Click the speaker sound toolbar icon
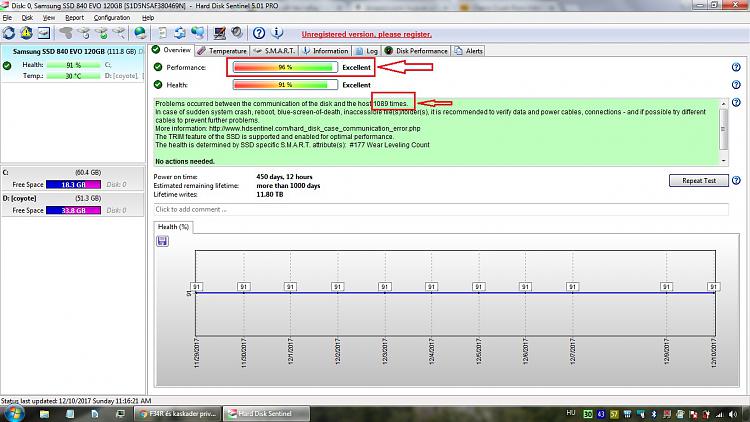This screenshot has width=750, height=422. [x=237, y=33]
